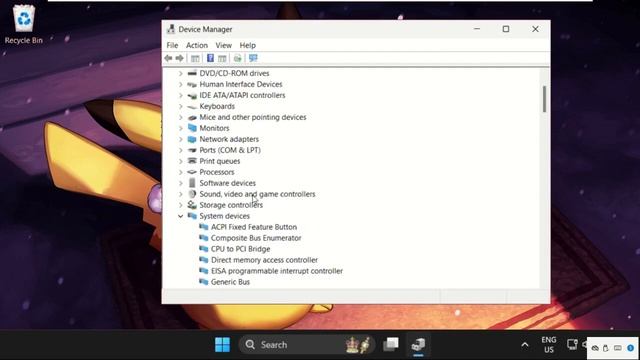
Task: Click the System devices folder icon
Action: coord(192,216)
